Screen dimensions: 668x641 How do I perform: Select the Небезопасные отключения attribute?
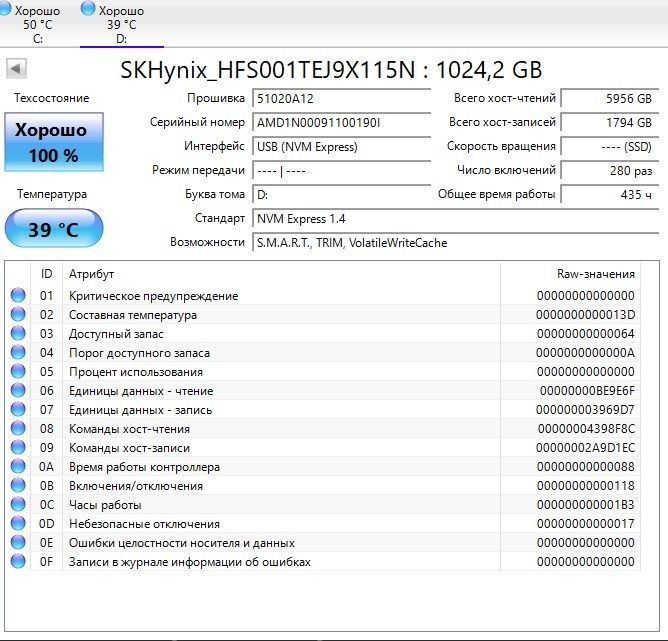(144, 524)
